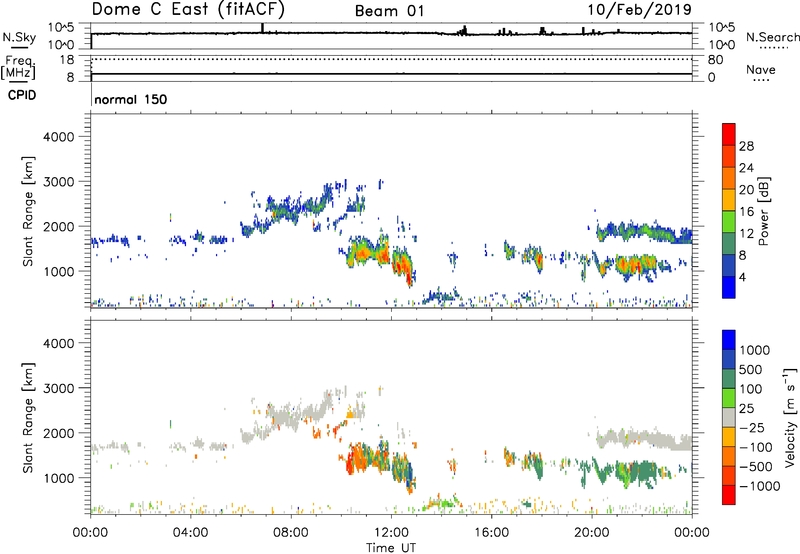Image resolution: width=800 pixels, height=554 pixels.
Task: Click the 'Dome C East (fitACF)' title
Action: [x=188, y=9]
